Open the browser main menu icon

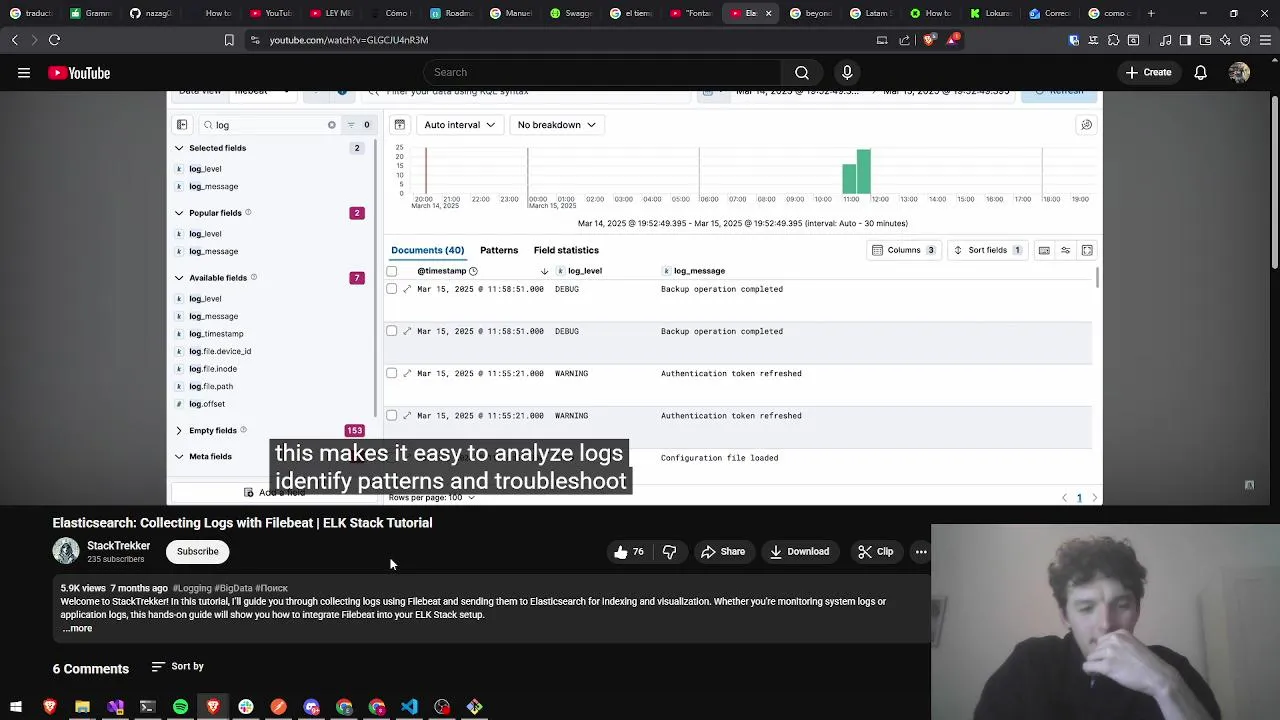point(1265,40)
